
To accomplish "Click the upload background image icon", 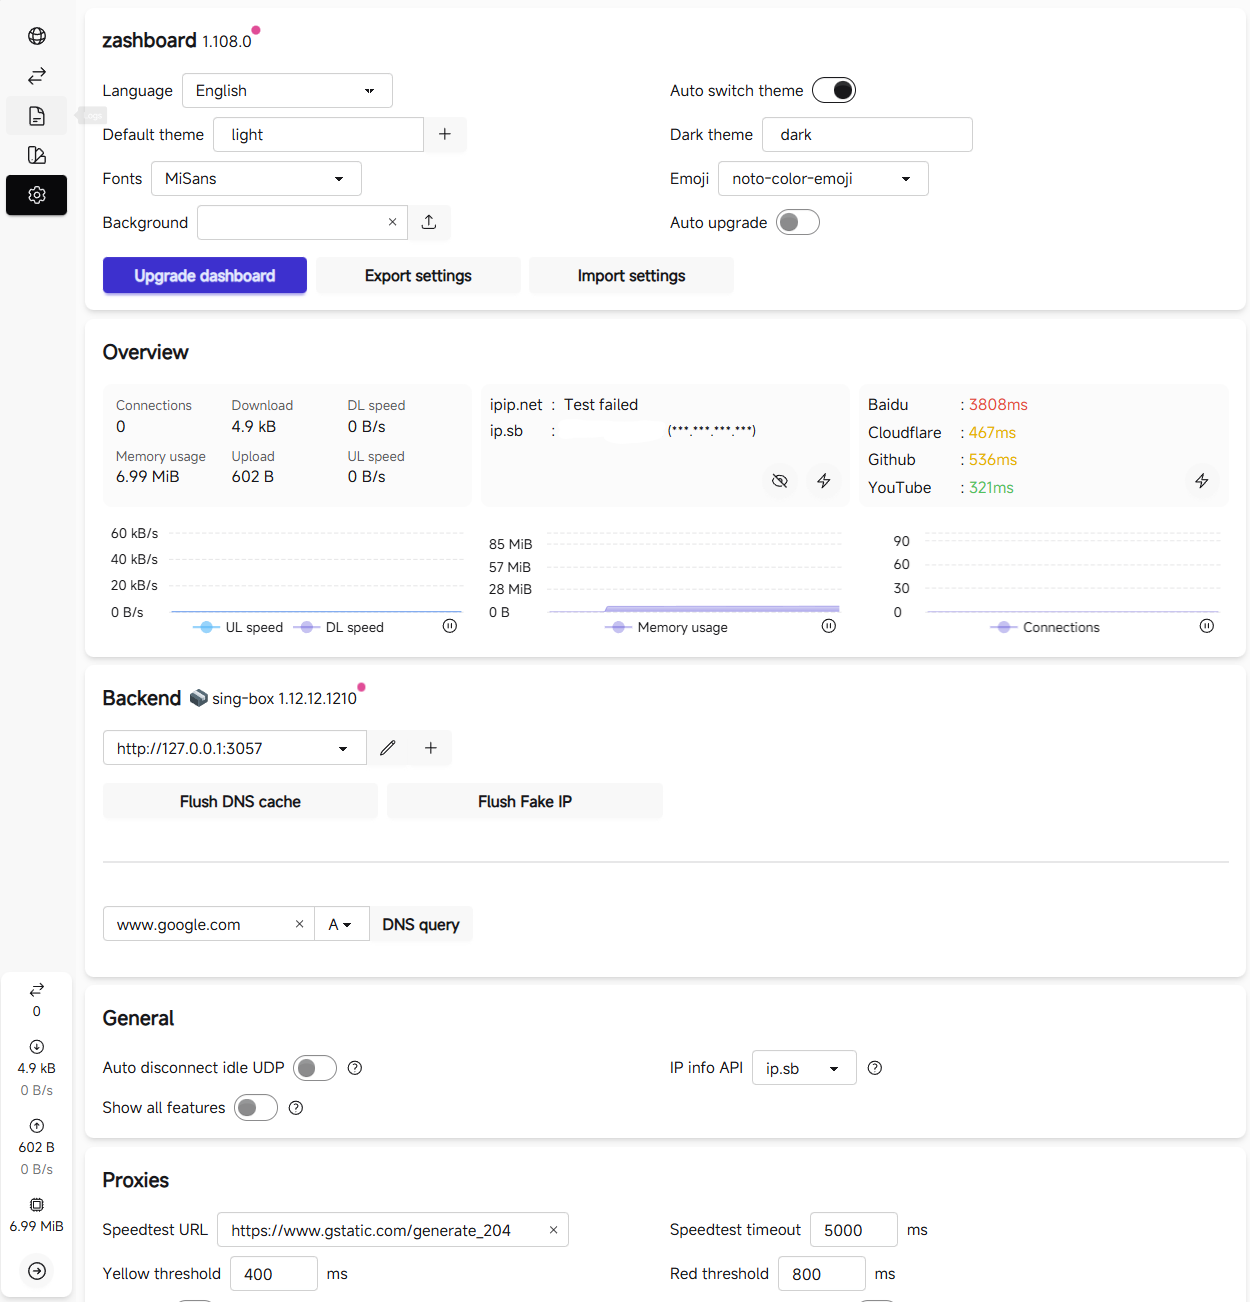I will click(429, 222).
